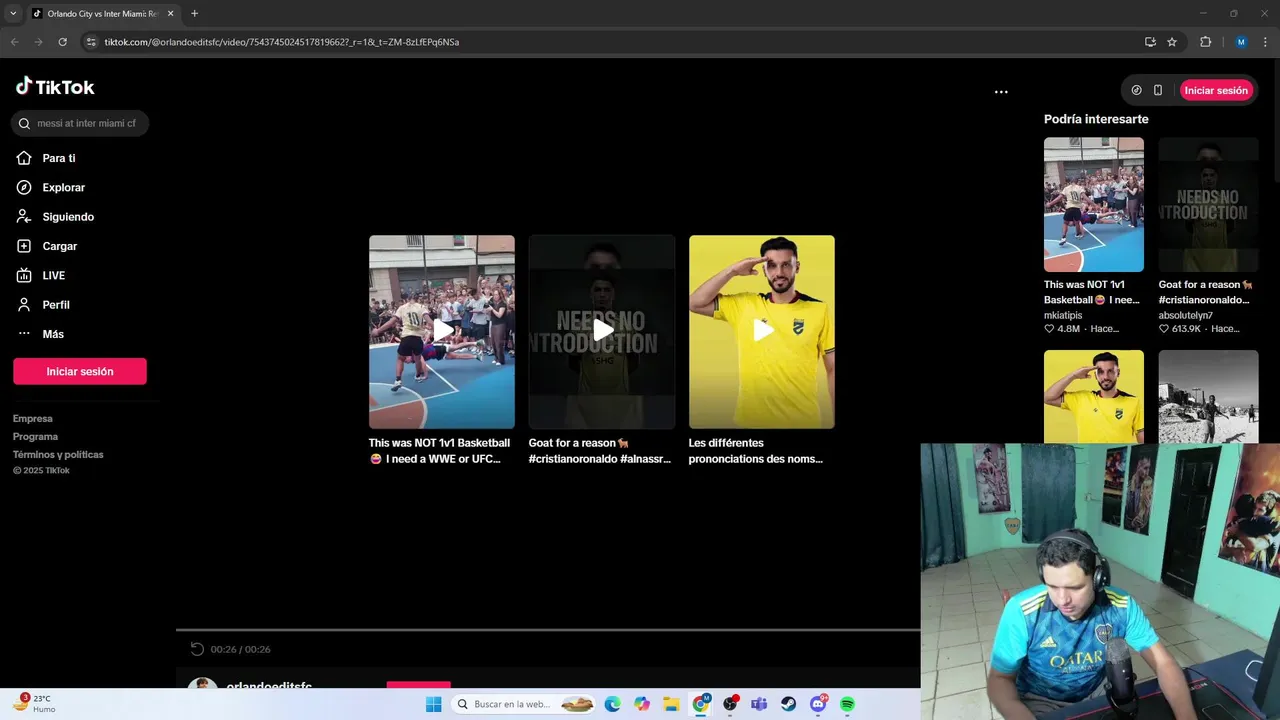
Task: Open the tab search dropdown
Action: 13,14
